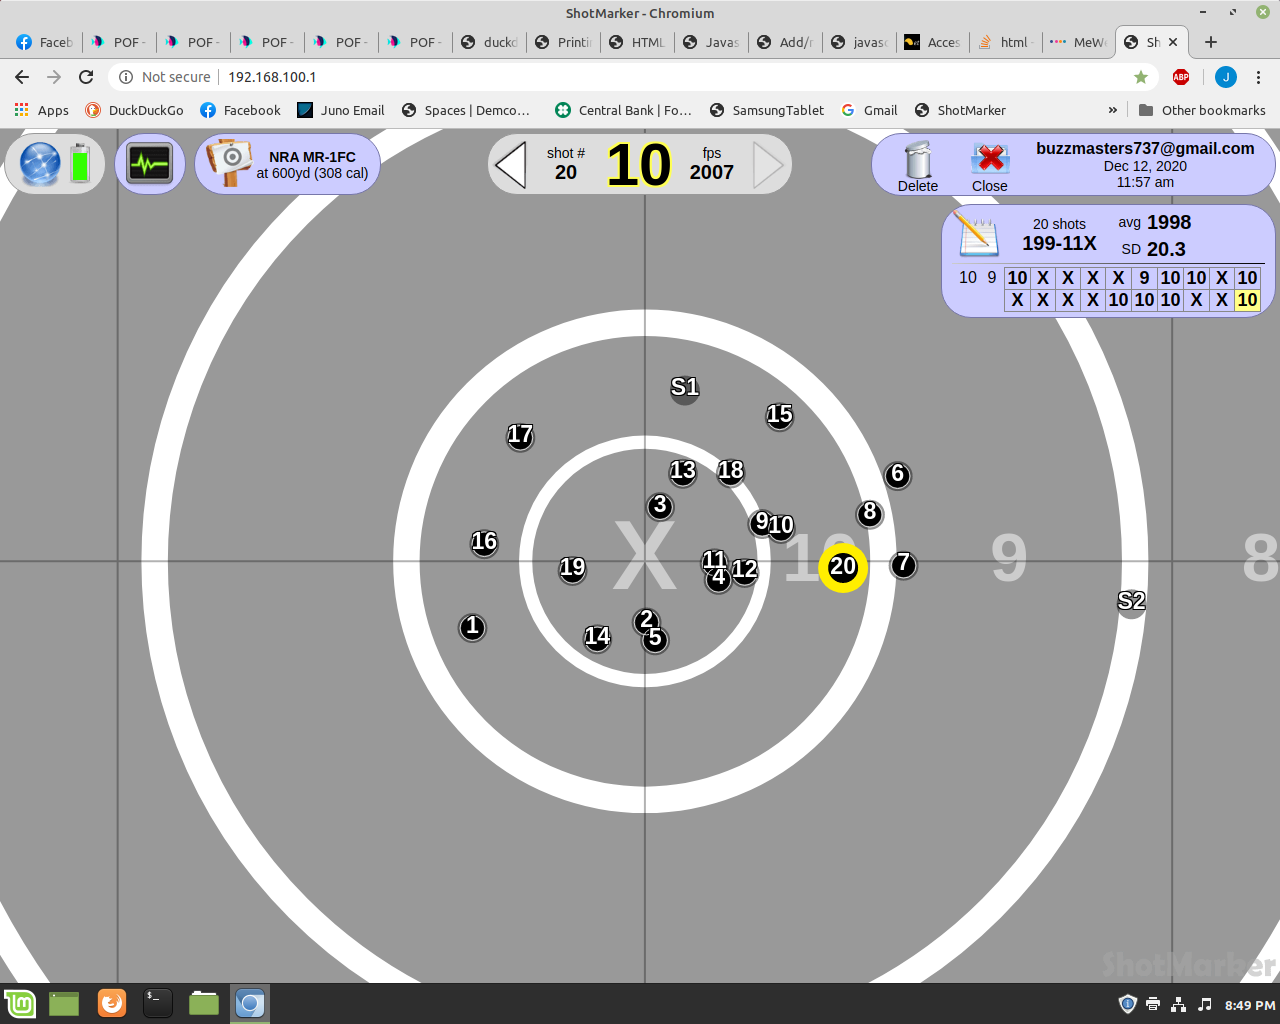Click the Delete trash can icon
This screenshot has height=1024, width=1280.
(917, 166)
